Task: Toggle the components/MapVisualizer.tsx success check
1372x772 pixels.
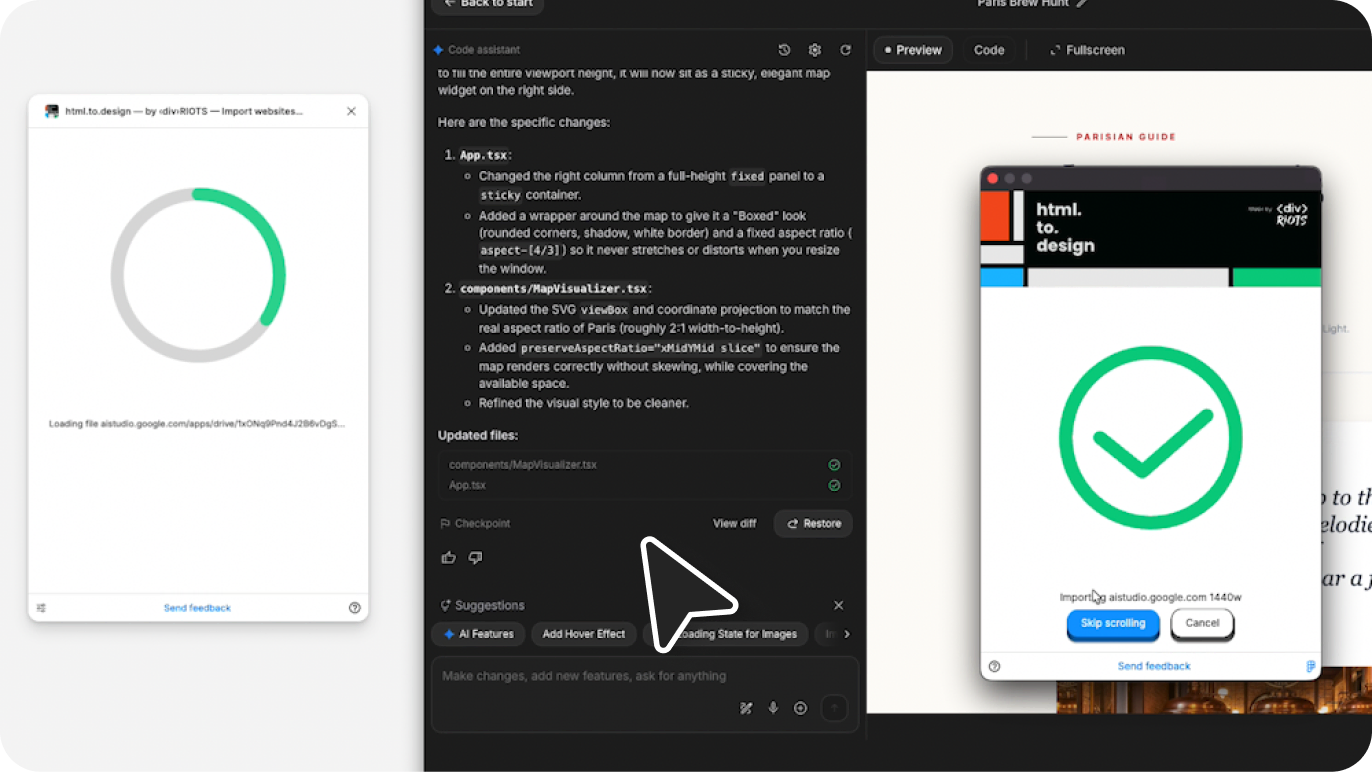Action: [834, 464]
